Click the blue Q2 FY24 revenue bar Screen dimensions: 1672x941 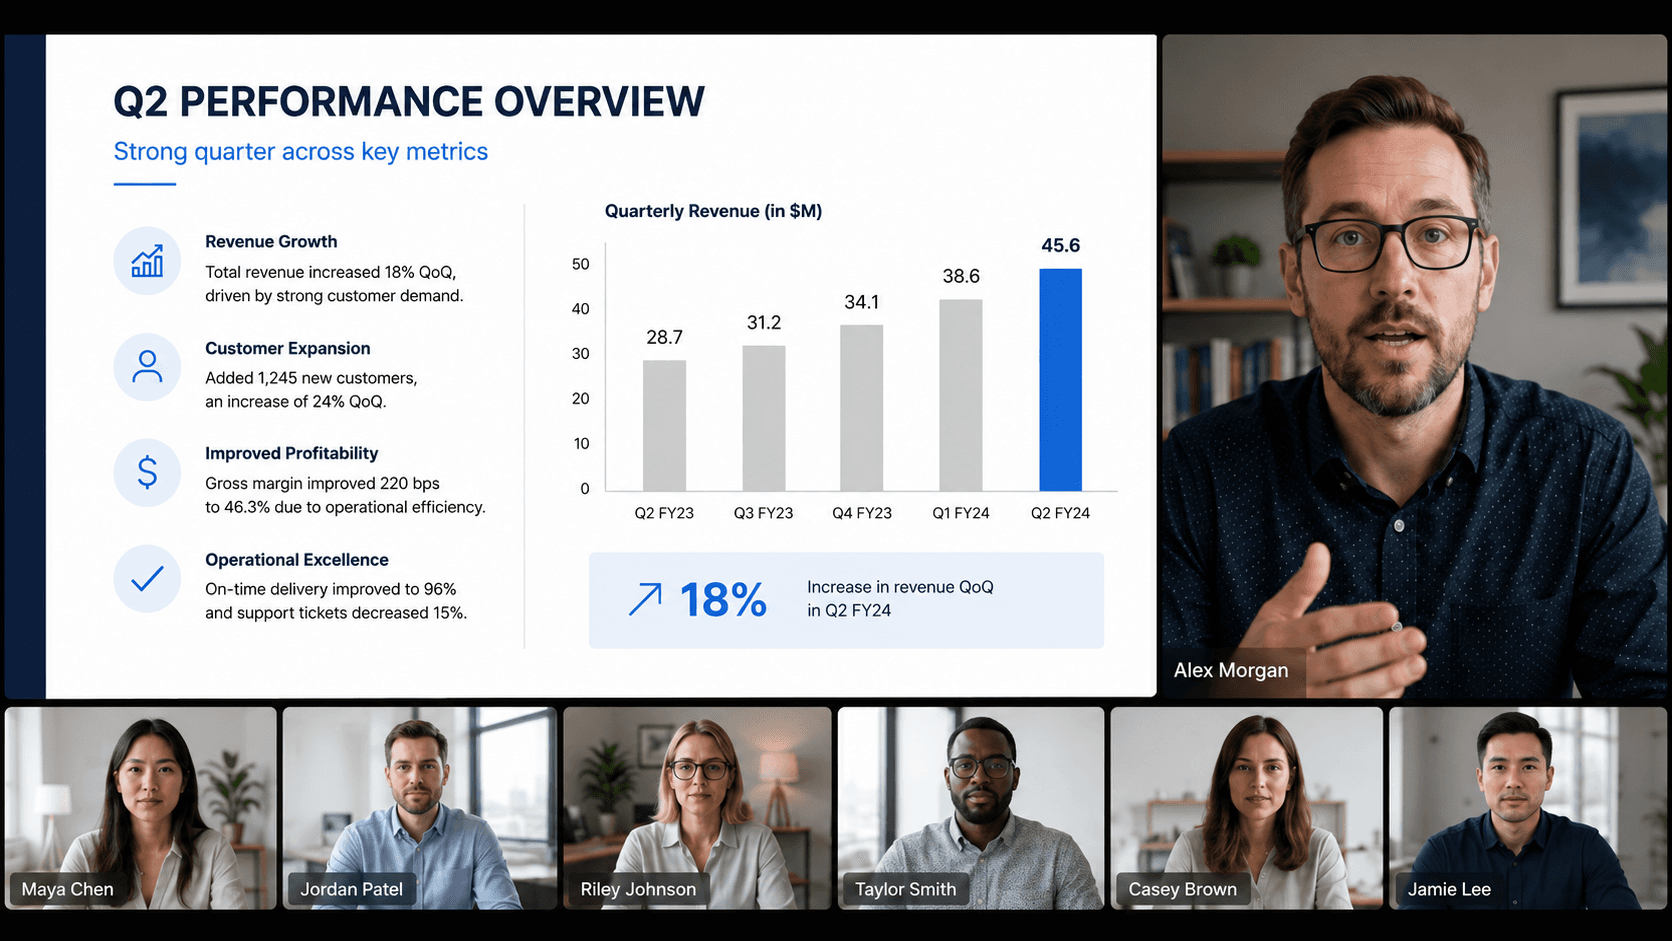(1060, 380)
